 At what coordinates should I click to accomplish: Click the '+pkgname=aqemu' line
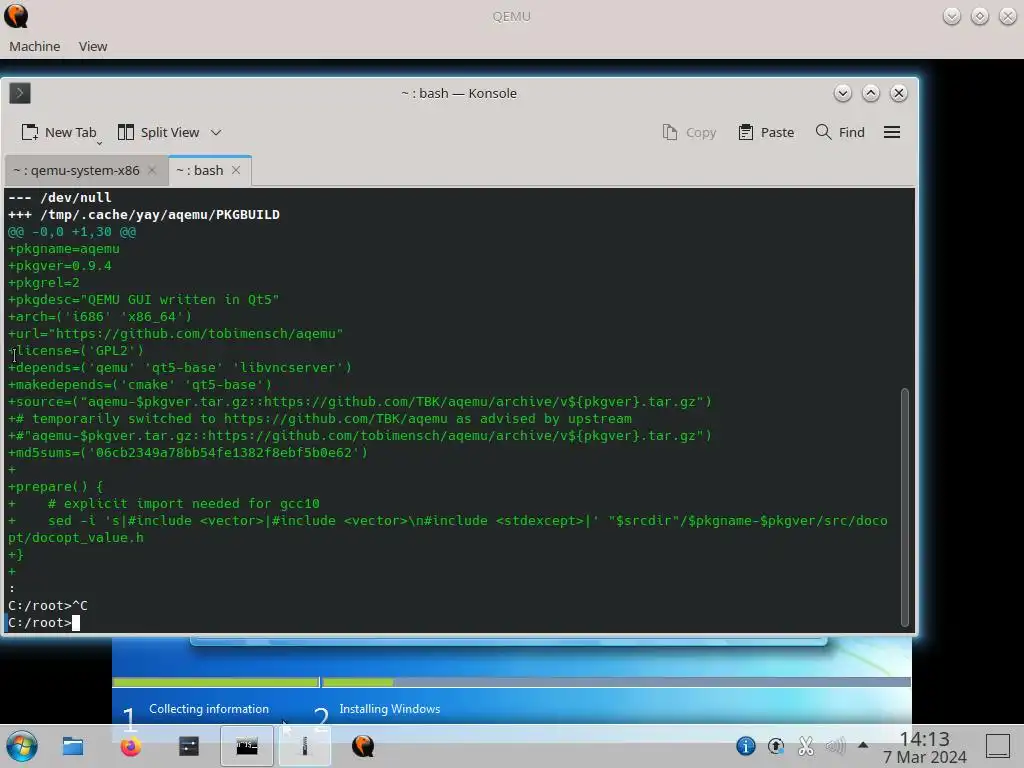64,249
